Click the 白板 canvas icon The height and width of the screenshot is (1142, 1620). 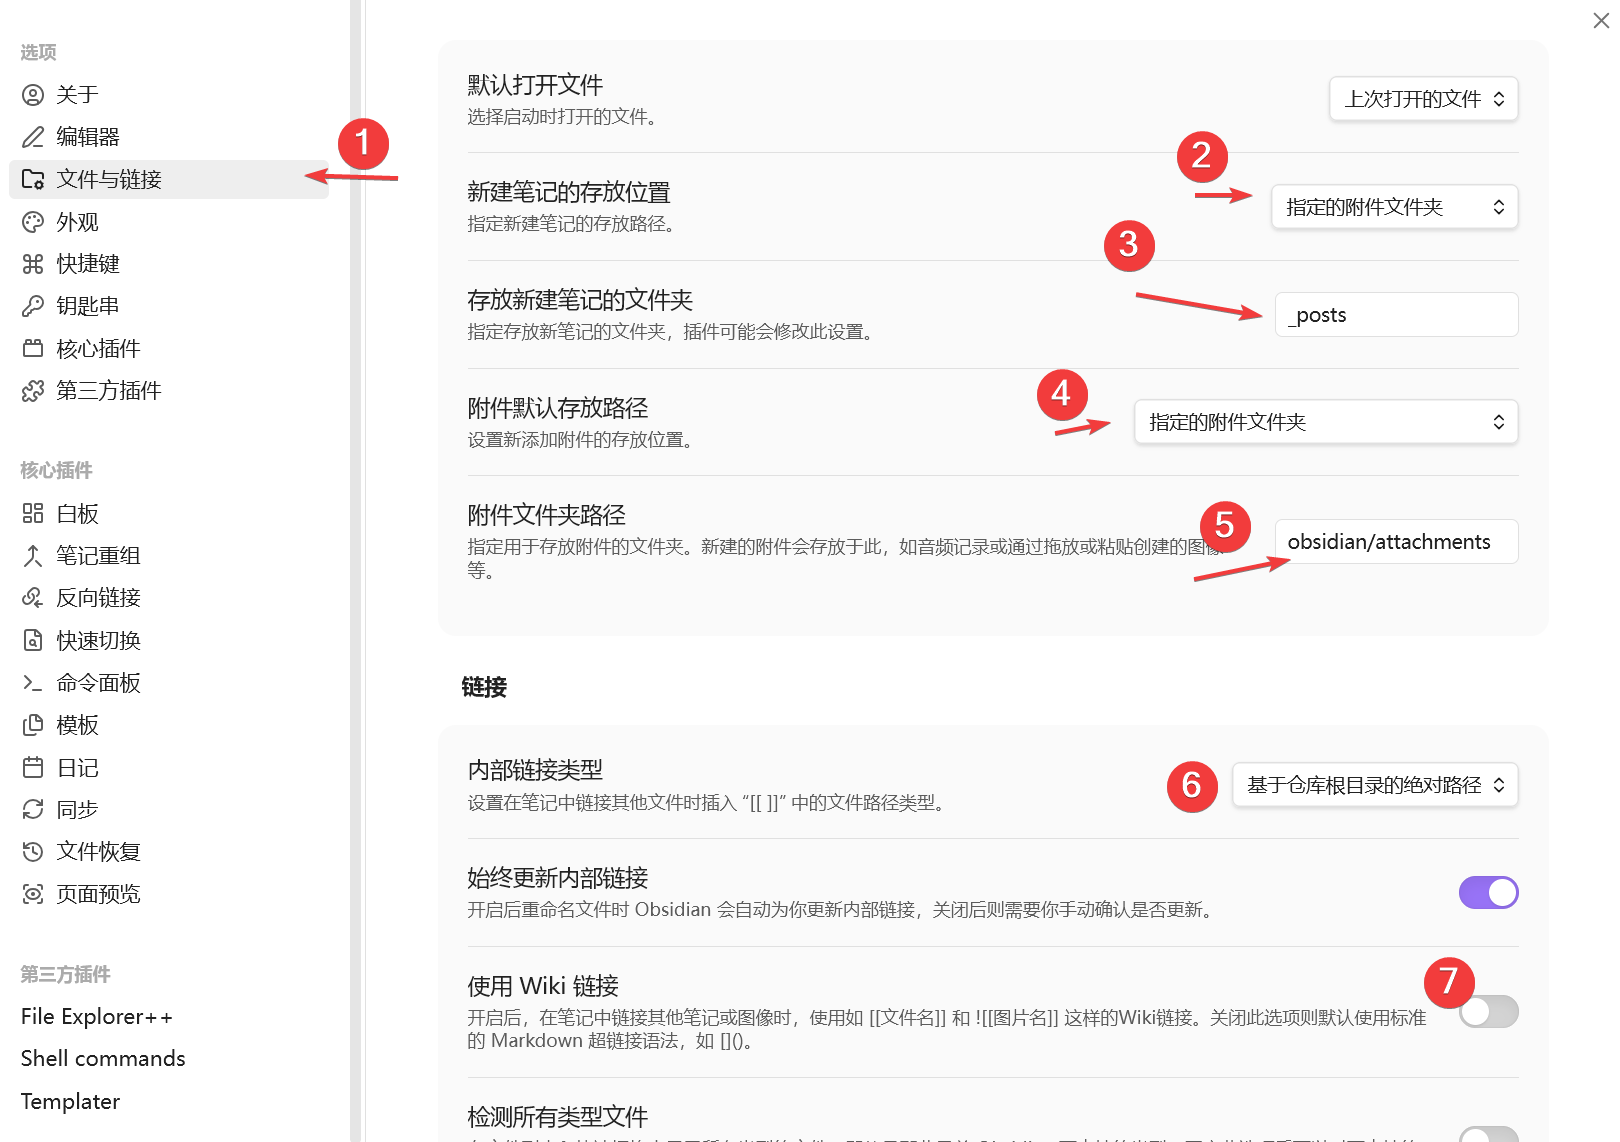[x=33, y=514]
